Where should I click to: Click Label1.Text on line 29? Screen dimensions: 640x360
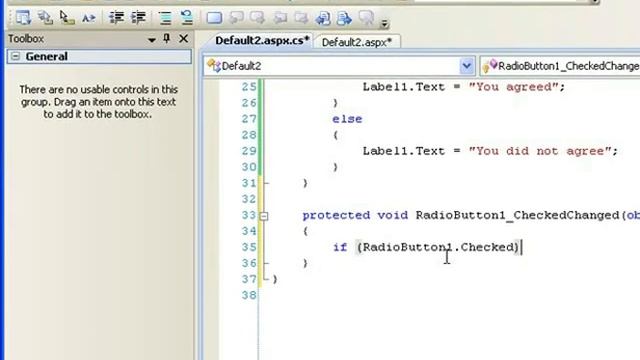[x=403, y=151]
